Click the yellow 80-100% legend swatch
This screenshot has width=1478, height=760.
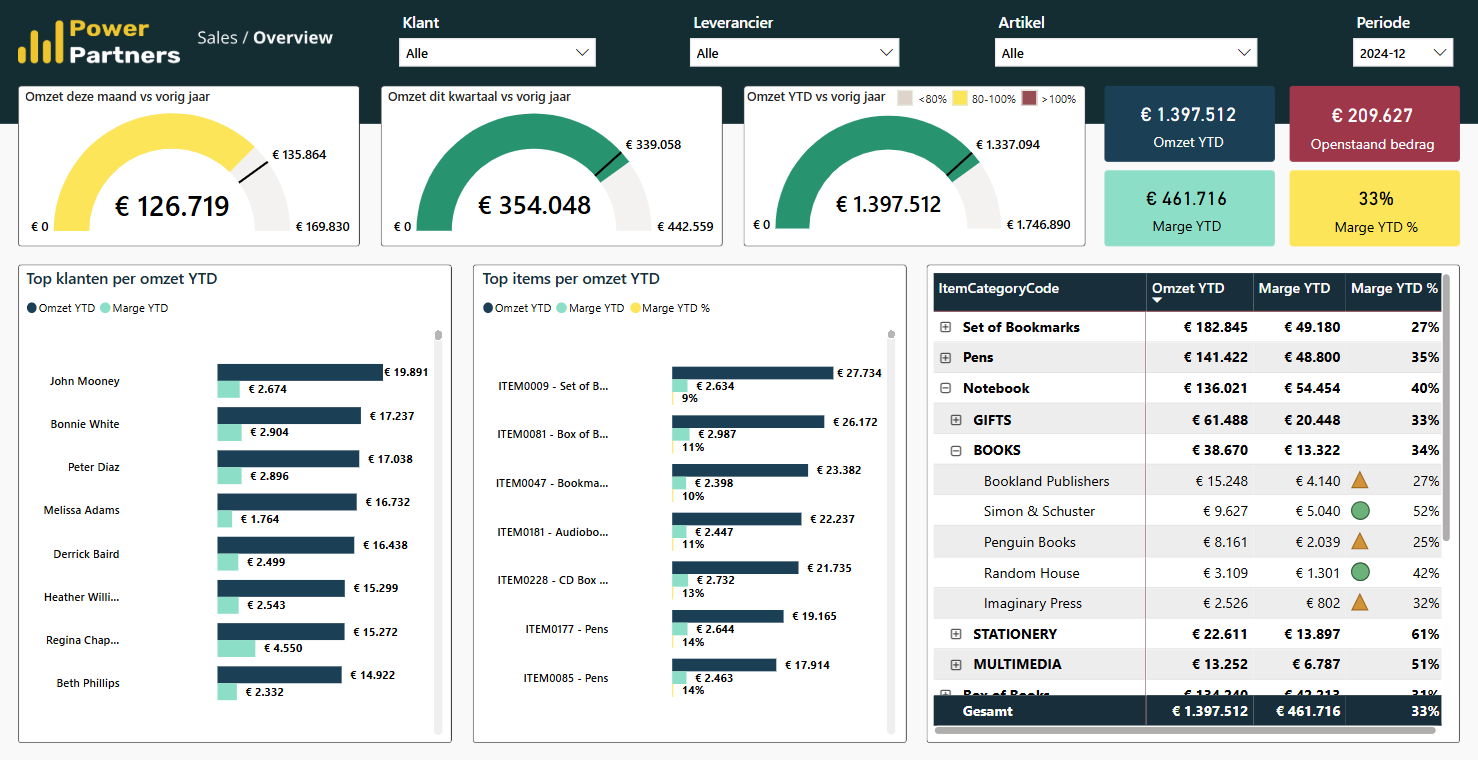click(960, 98)
